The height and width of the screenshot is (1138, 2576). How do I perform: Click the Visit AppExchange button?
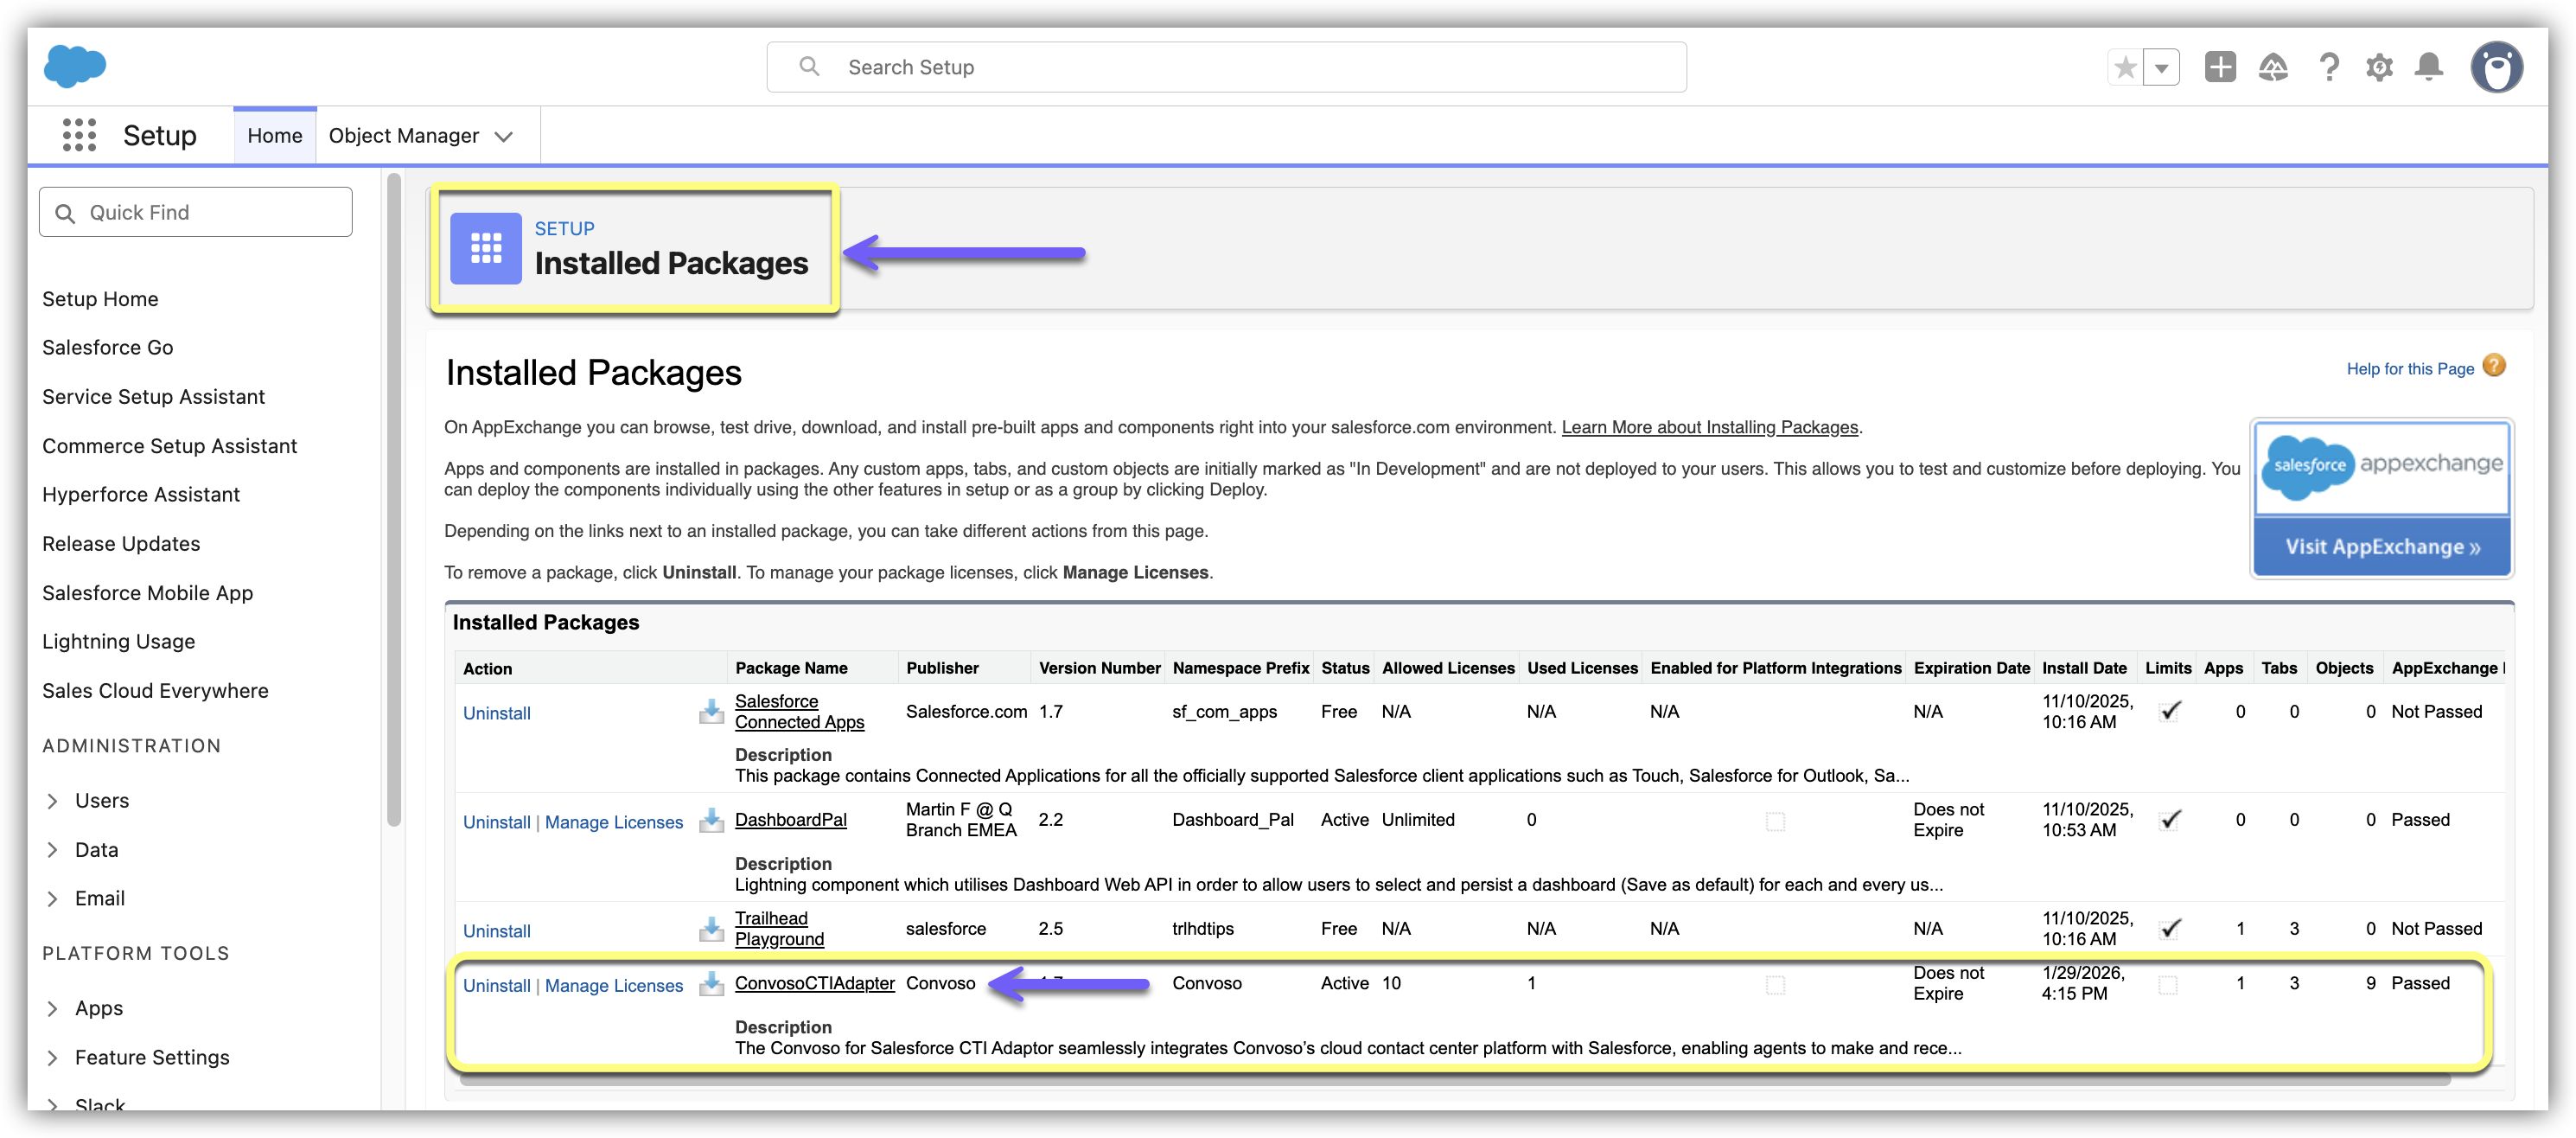2382,547
